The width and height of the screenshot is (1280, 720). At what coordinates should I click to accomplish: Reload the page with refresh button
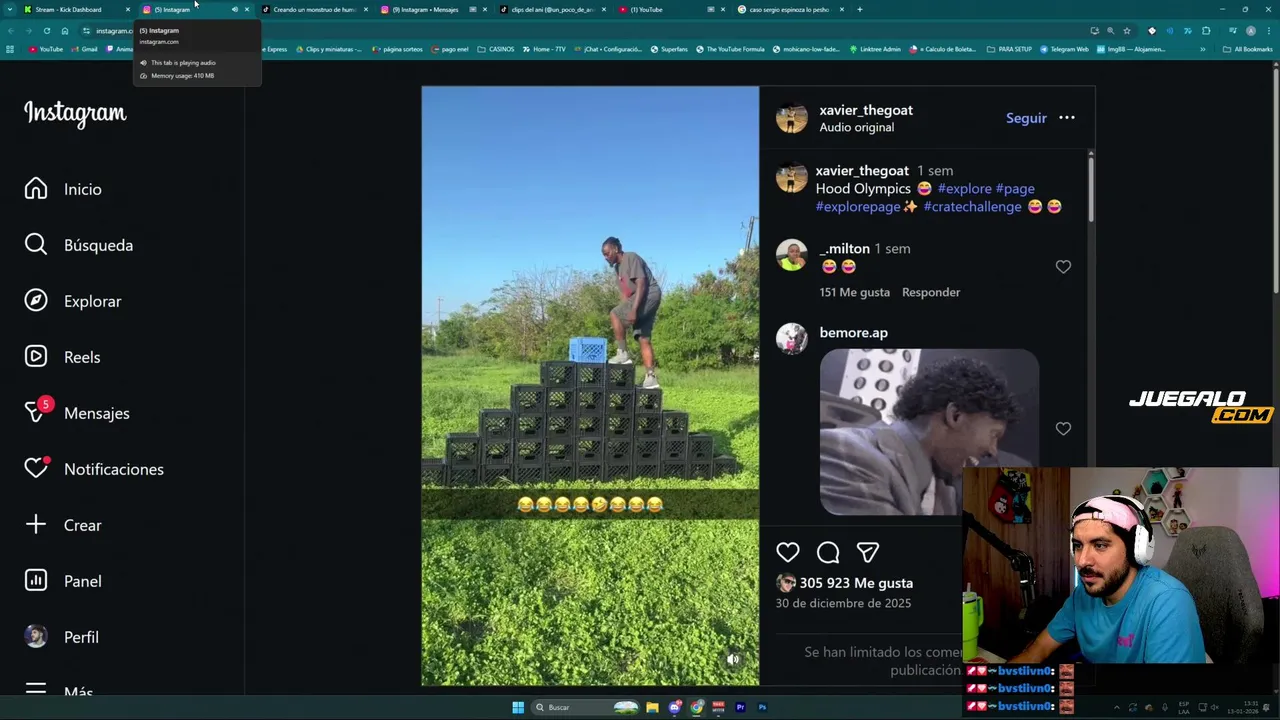coord(46,31)
